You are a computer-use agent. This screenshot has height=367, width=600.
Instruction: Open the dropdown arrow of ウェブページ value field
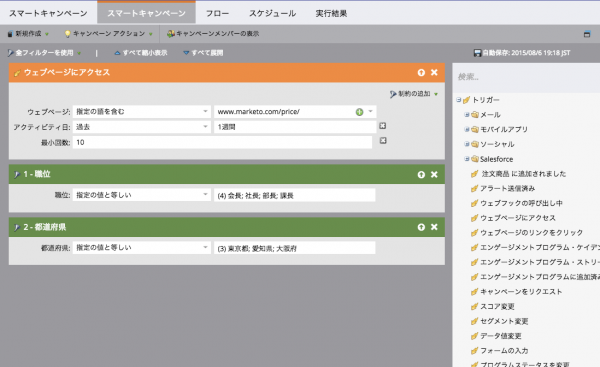(370, 111)
